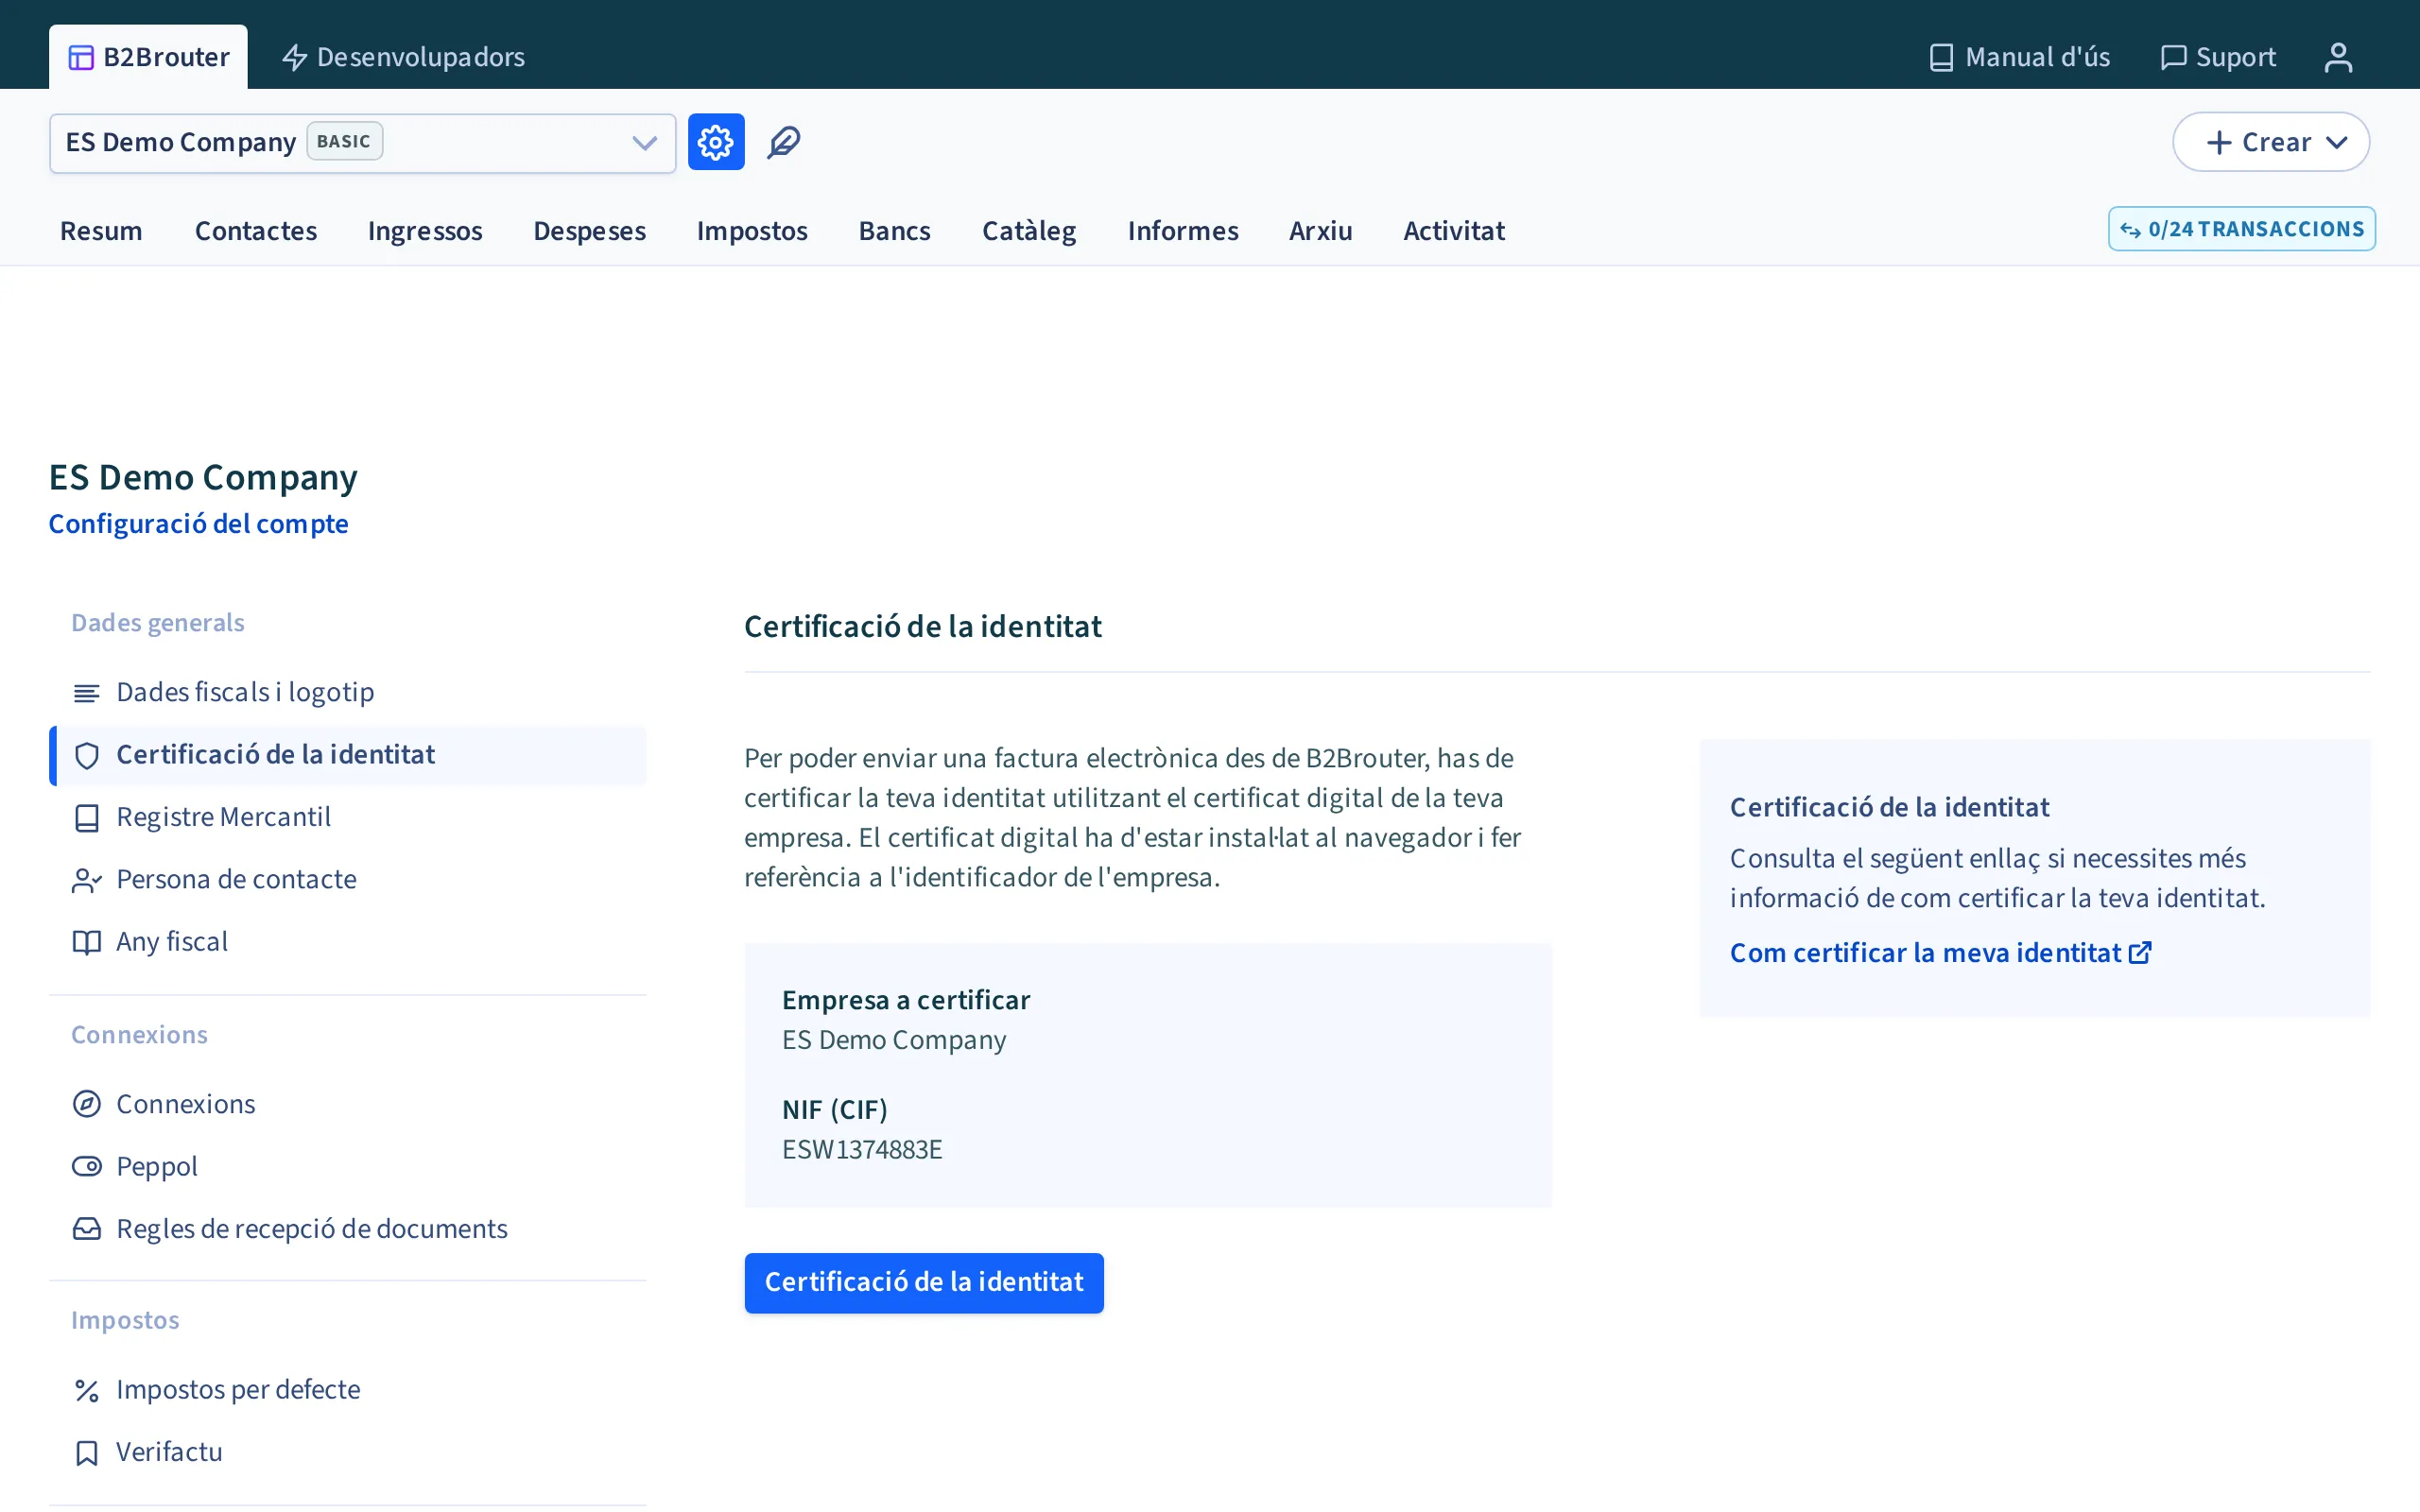This screenshot has width=2420, height=1512.
Task: Switch to the B2Brouter tab
Action: click(x=148, y=57)
